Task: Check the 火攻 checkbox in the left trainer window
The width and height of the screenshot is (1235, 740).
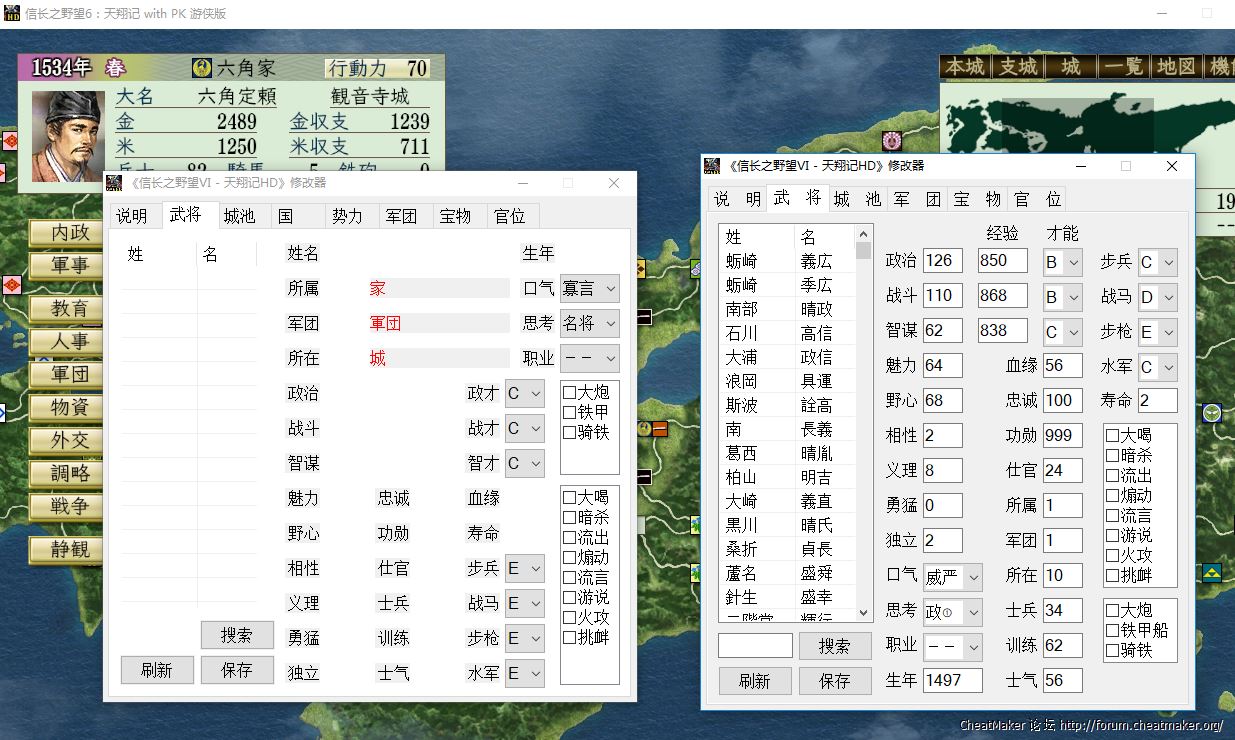Action: click(x=569, y=617)
